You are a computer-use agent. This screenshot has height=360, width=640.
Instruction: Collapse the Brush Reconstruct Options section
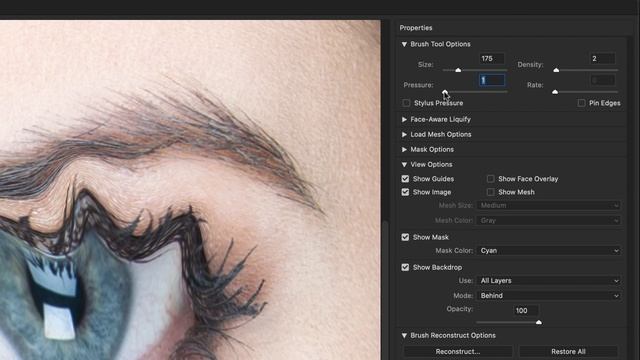pos(404,335)
